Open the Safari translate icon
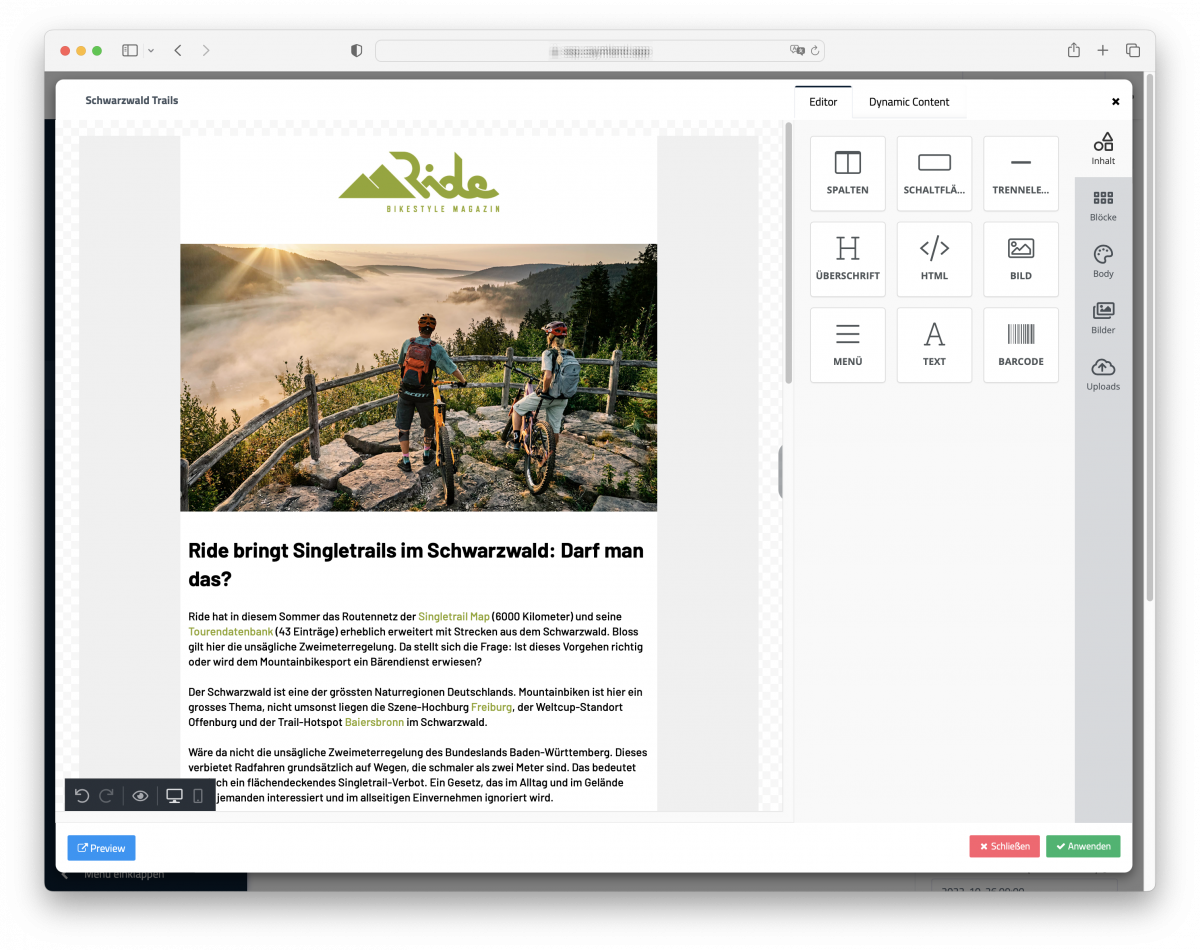 point(797,50)
